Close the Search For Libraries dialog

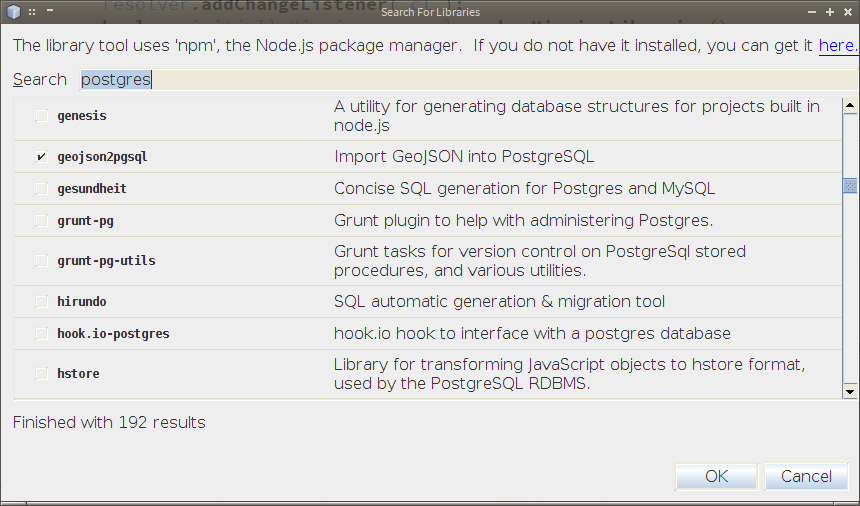(x=847, y=12)
